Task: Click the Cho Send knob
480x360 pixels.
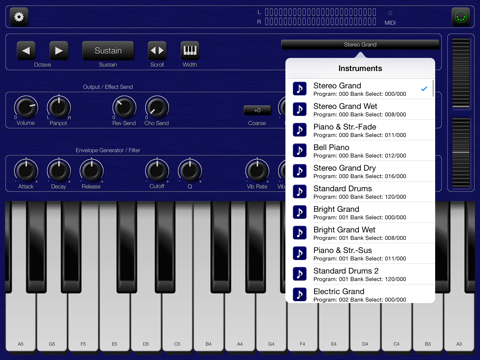Action: point(157,107)
